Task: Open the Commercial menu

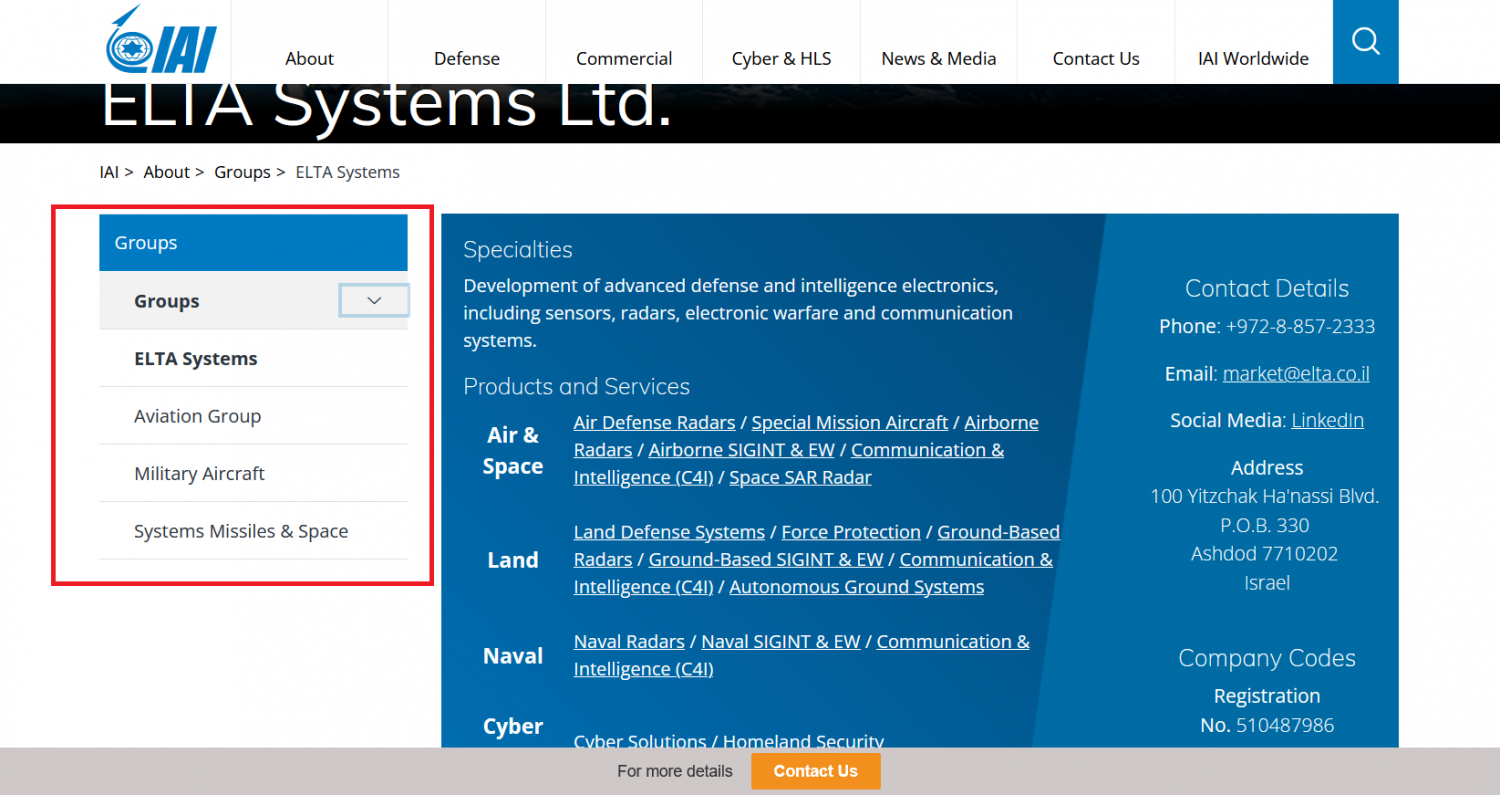Action: pyautogui.click(x=624, y=58)
